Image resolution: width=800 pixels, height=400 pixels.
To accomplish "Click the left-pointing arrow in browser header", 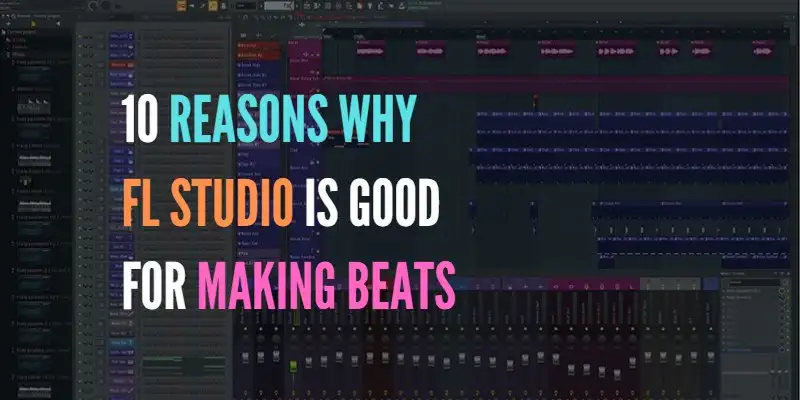I will [x=58, y=23].
